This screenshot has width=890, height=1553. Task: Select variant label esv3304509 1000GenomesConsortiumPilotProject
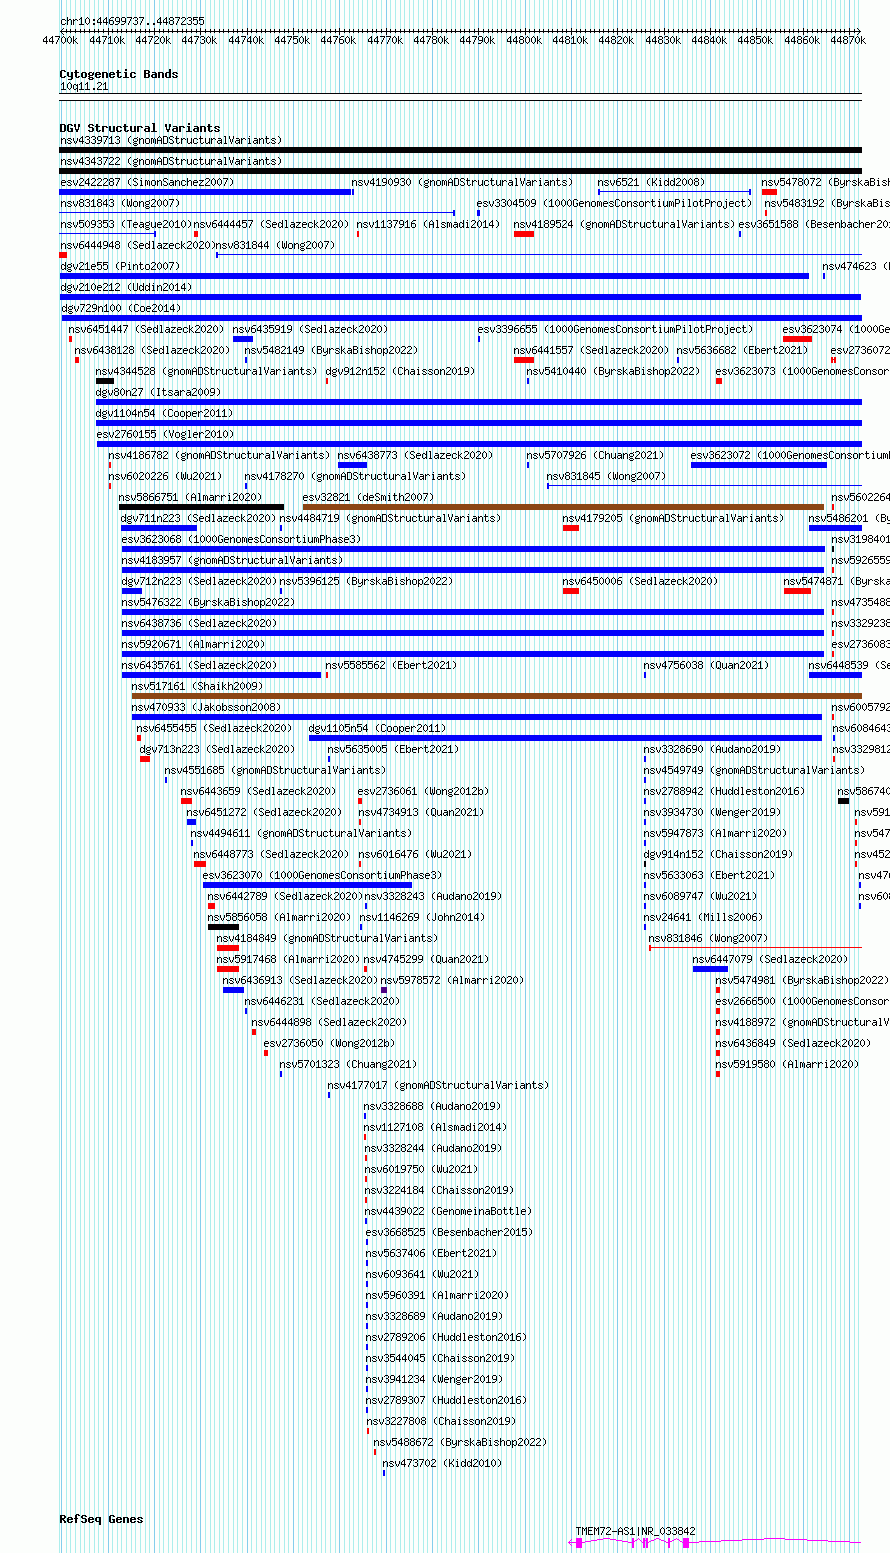coord(613,203)
